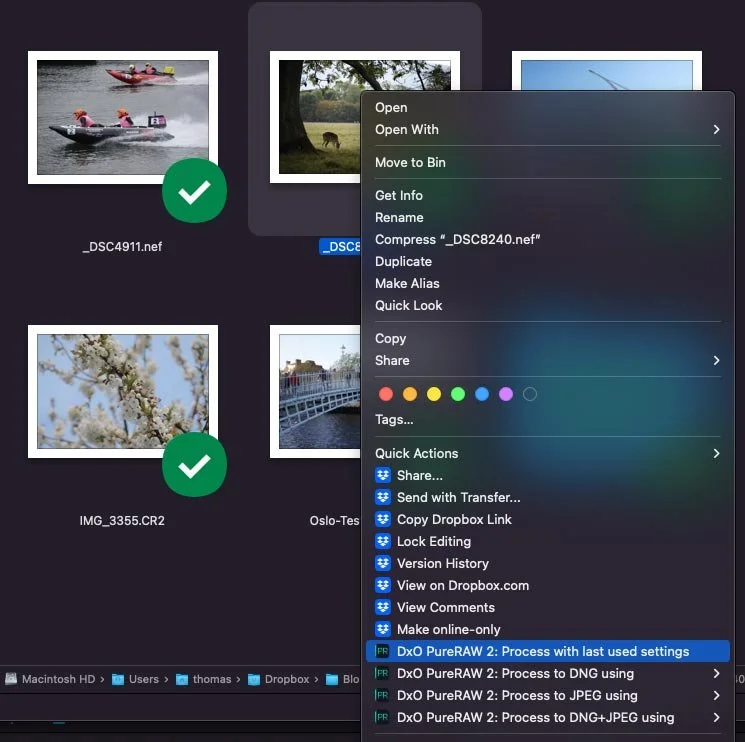Image resolution: width=745 pixels, height=742 pixels.
Task: Expand the Open With submenu arrow
Action: click(x=716, y=129)
